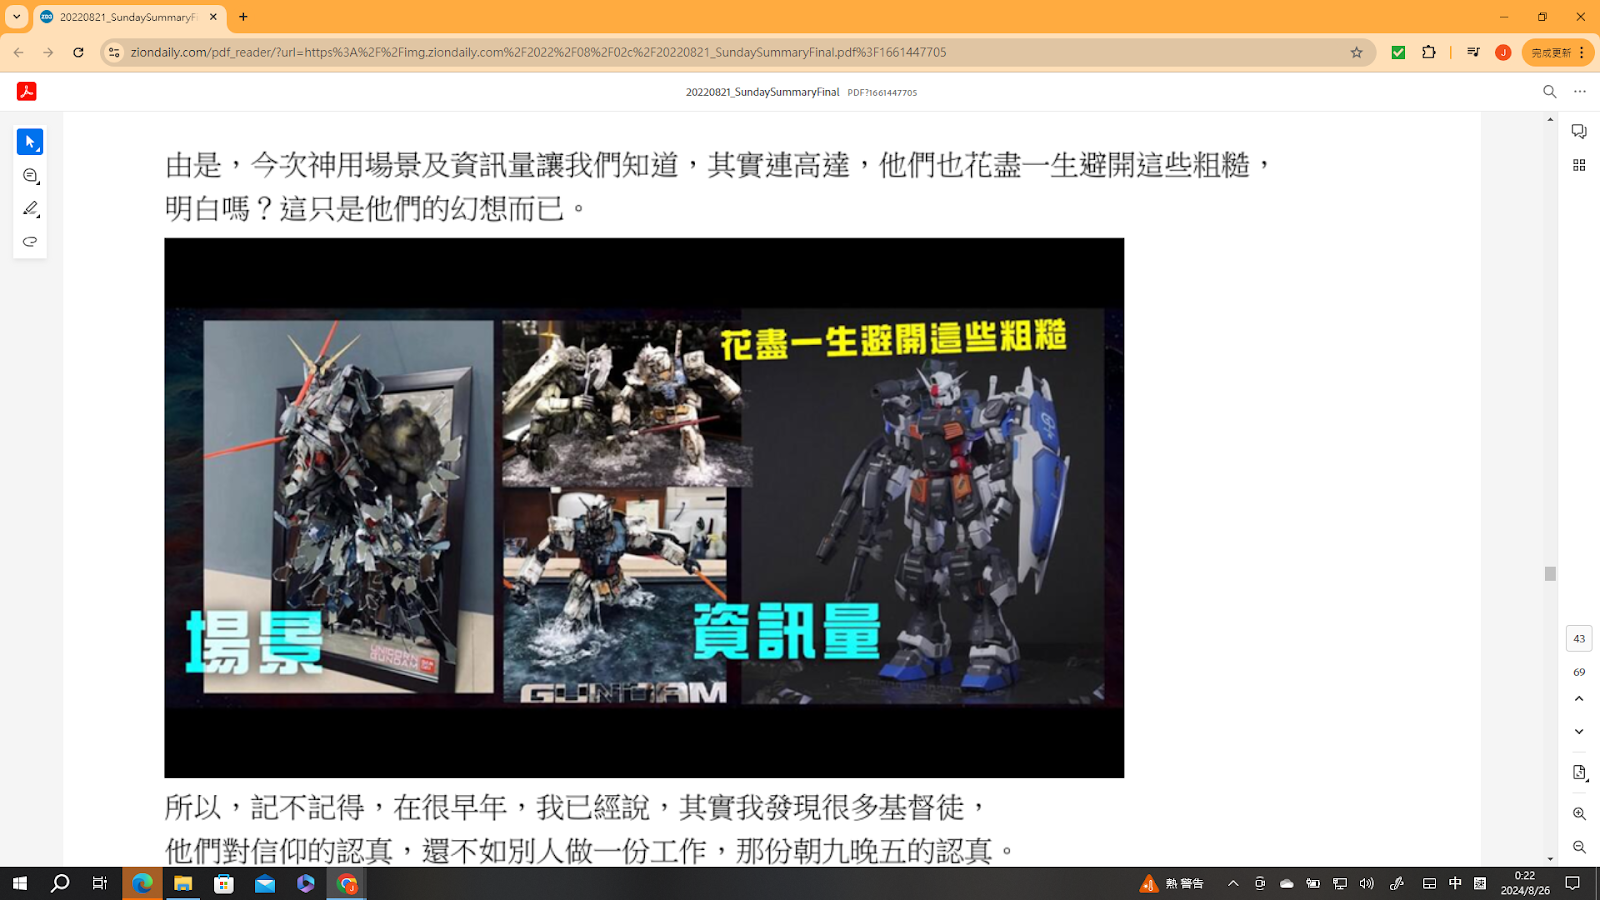Image resolution: width=1600 pixels, height=900 pixels.
Task: Open the Mail app from the taskbar
Action: pos(265,883)
